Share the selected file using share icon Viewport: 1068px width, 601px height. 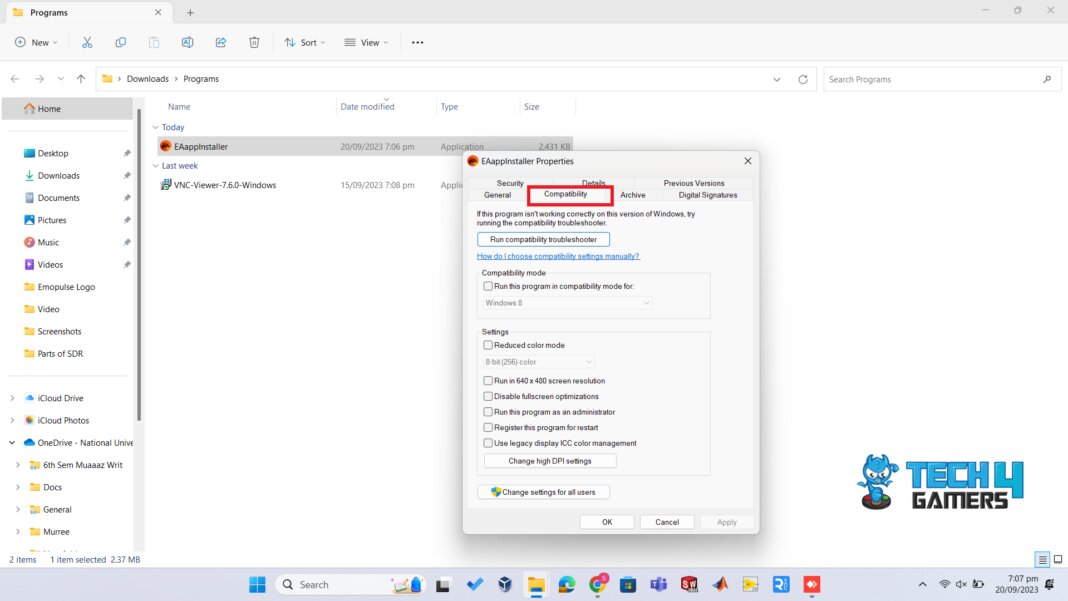coord(220,42)
